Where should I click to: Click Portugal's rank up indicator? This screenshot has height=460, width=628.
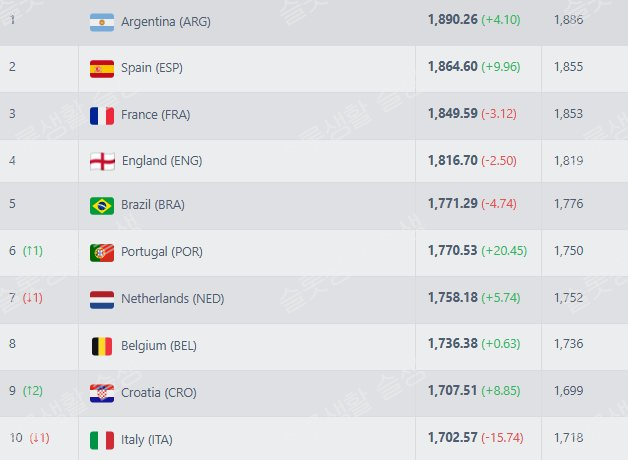click(33, 251)
